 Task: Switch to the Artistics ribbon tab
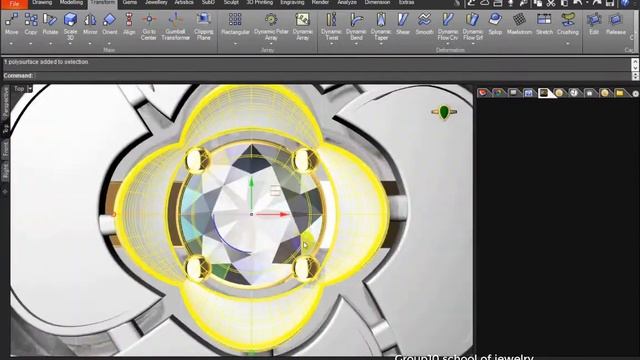[184, 3]
